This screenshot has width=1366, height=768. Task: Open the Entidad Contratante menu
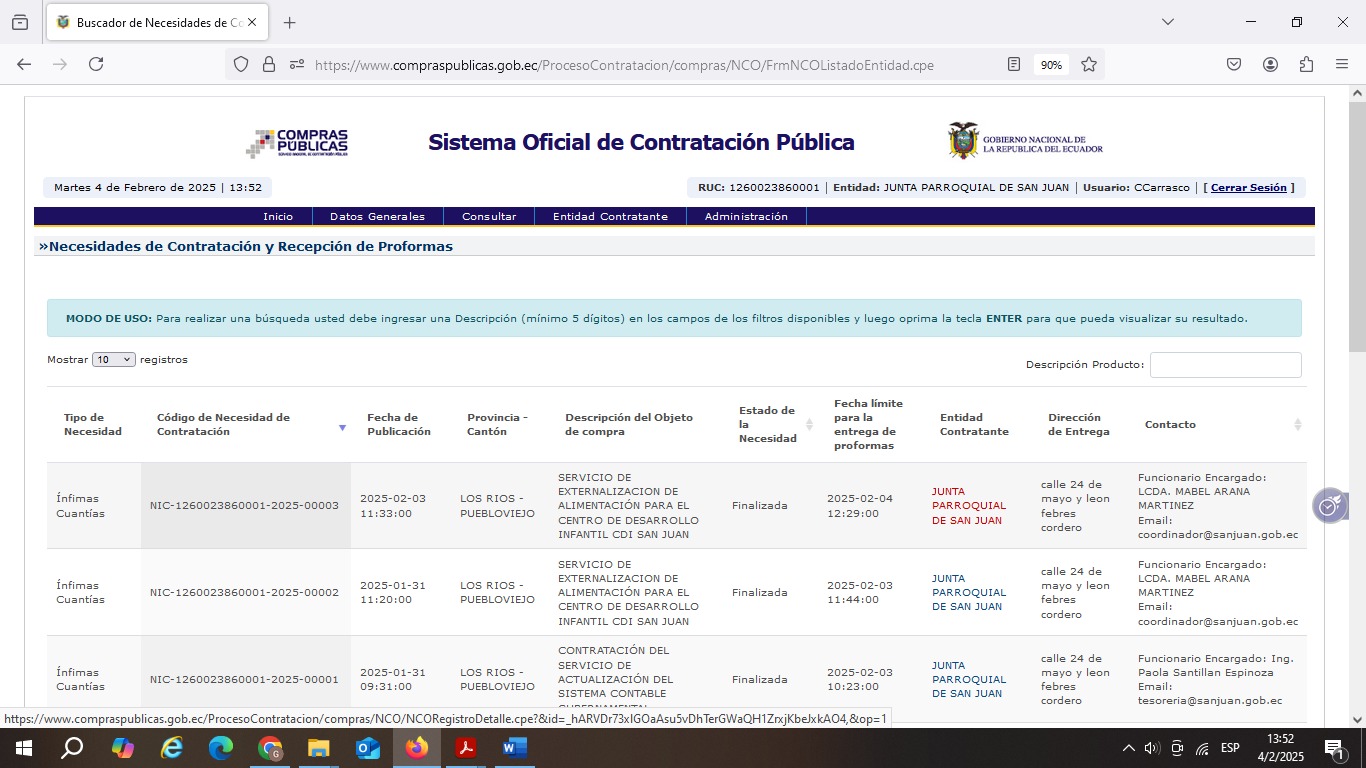[x=610, y=216]
